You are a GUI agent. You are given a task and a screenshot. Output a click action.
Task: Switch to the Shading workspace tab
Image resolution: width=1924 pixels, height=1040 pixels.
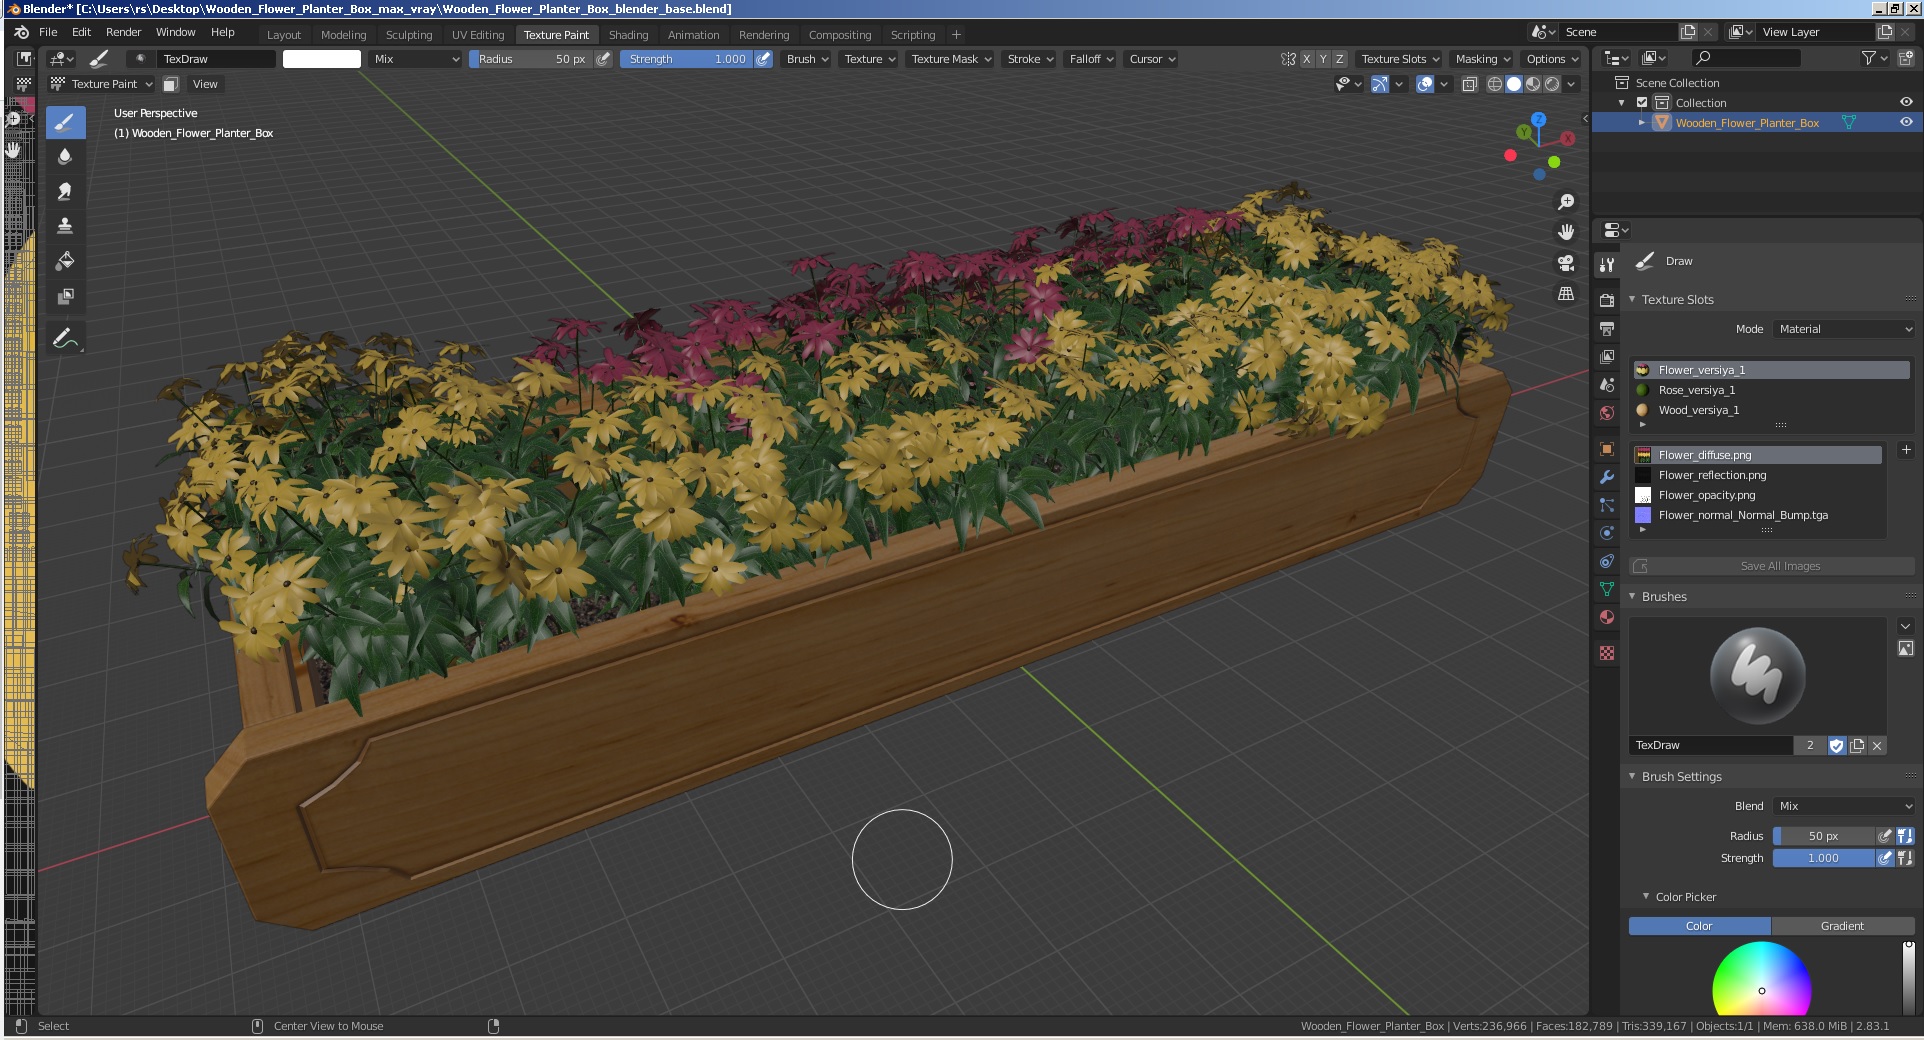628,34
